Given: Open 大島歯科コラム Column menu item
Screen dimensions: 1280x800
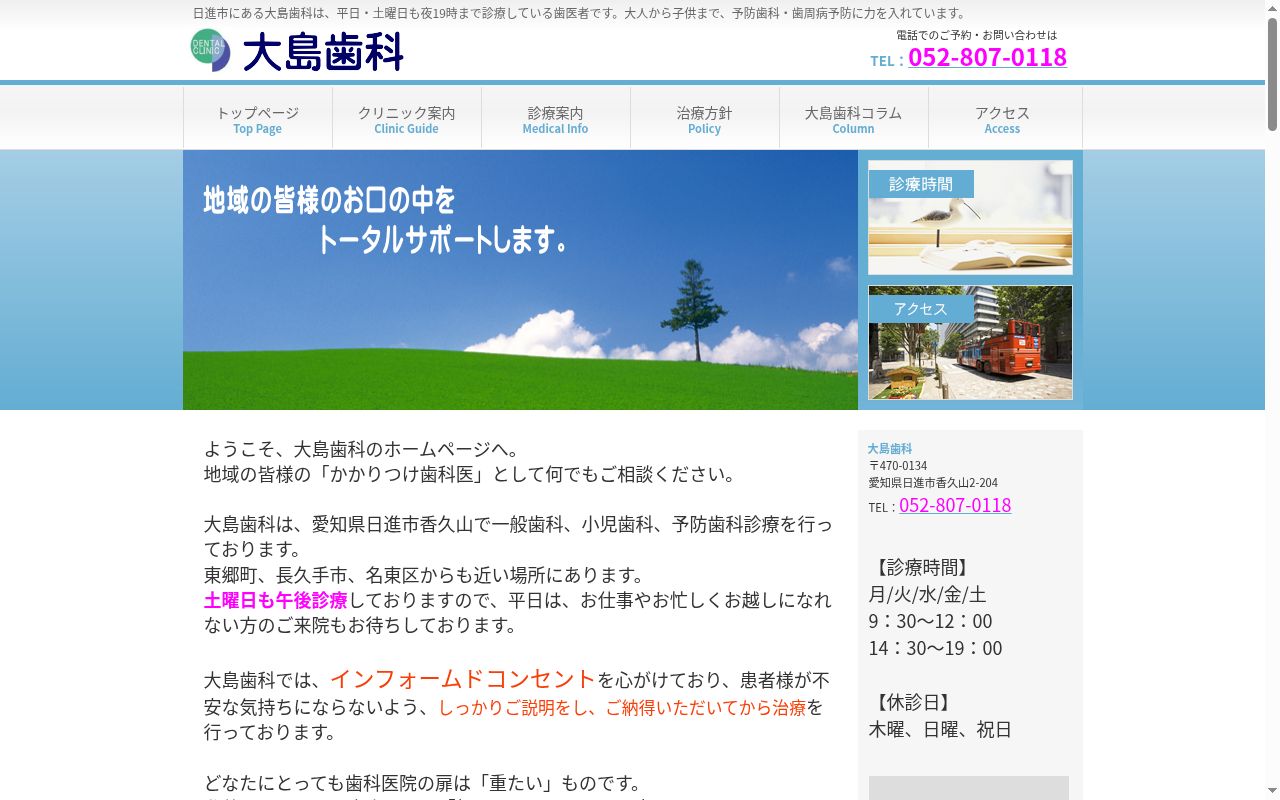Looking at the screenshot, I should [x=854, y=119].
